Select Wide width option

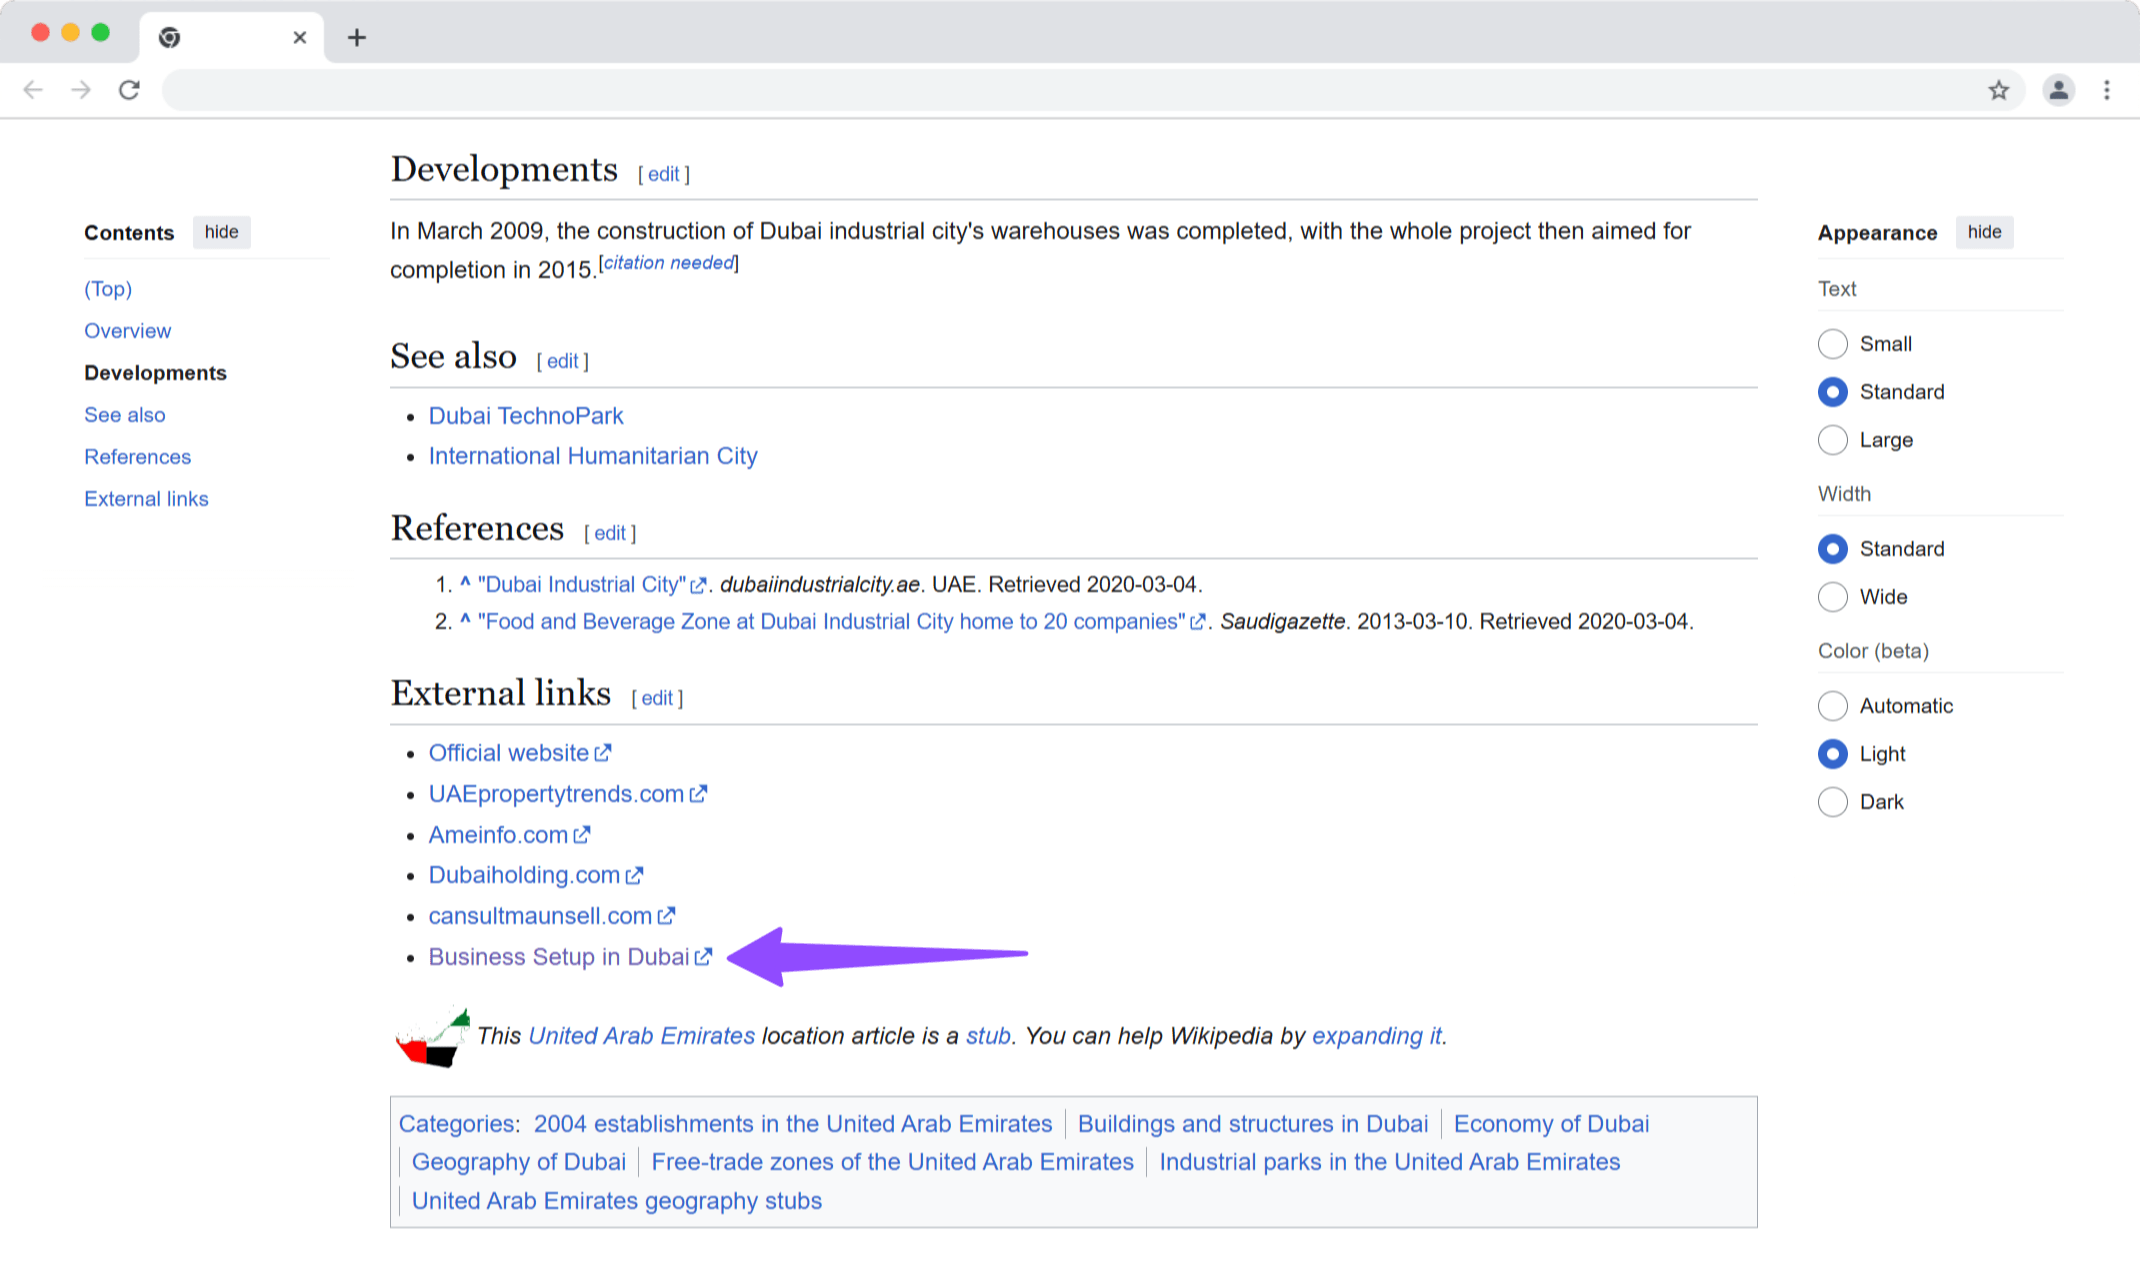[x=1832, y=597]
